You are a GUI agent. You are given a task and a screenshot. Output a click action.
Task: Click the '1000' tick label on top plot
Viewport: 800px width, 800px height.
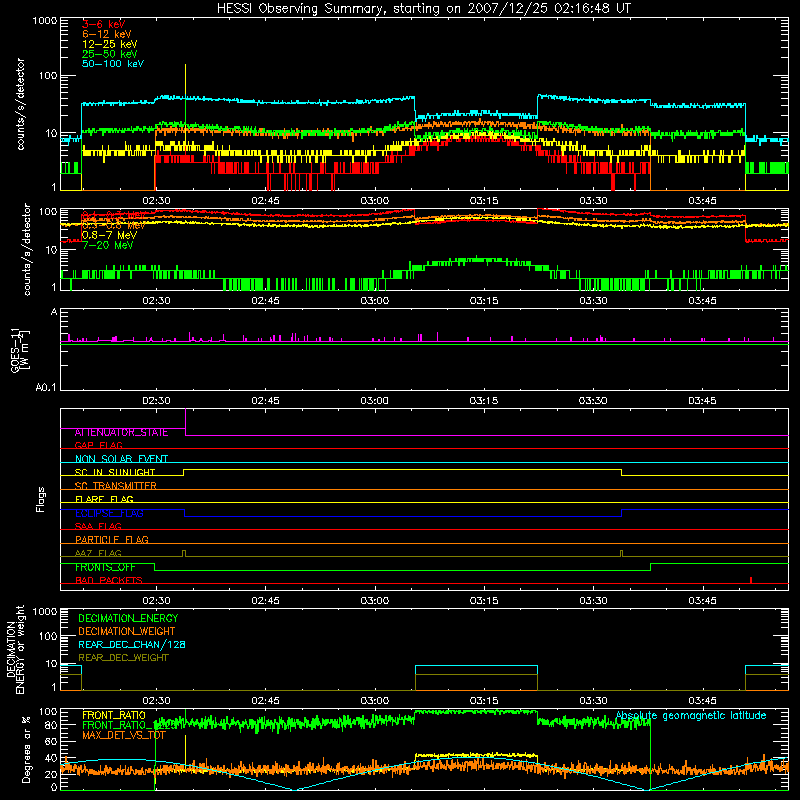[x=45, y=21]
